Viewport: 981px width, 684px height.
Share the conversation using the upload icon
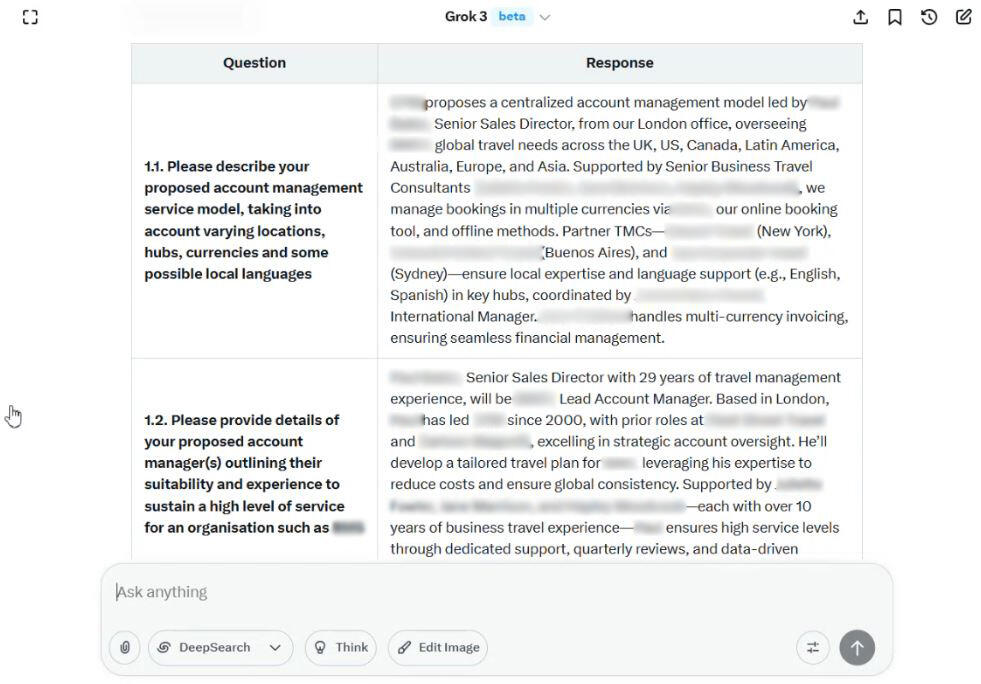pyautogui.click(x=861, y=17)
